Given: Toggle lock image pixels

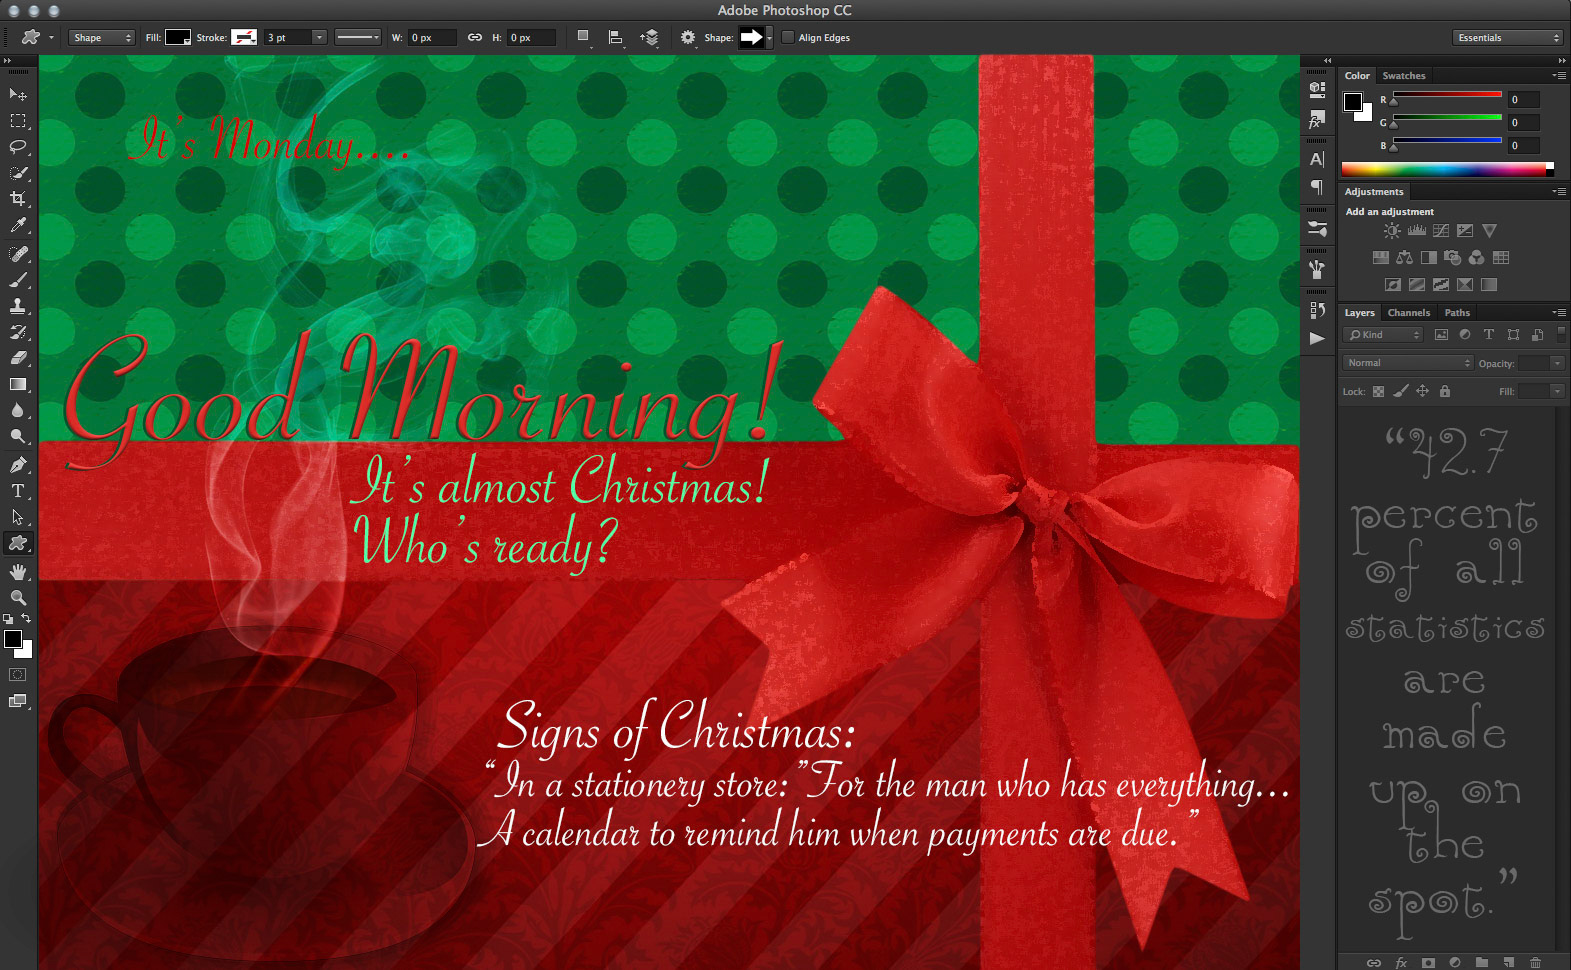Looking at the screenshot, I should tap(1401, 392).
